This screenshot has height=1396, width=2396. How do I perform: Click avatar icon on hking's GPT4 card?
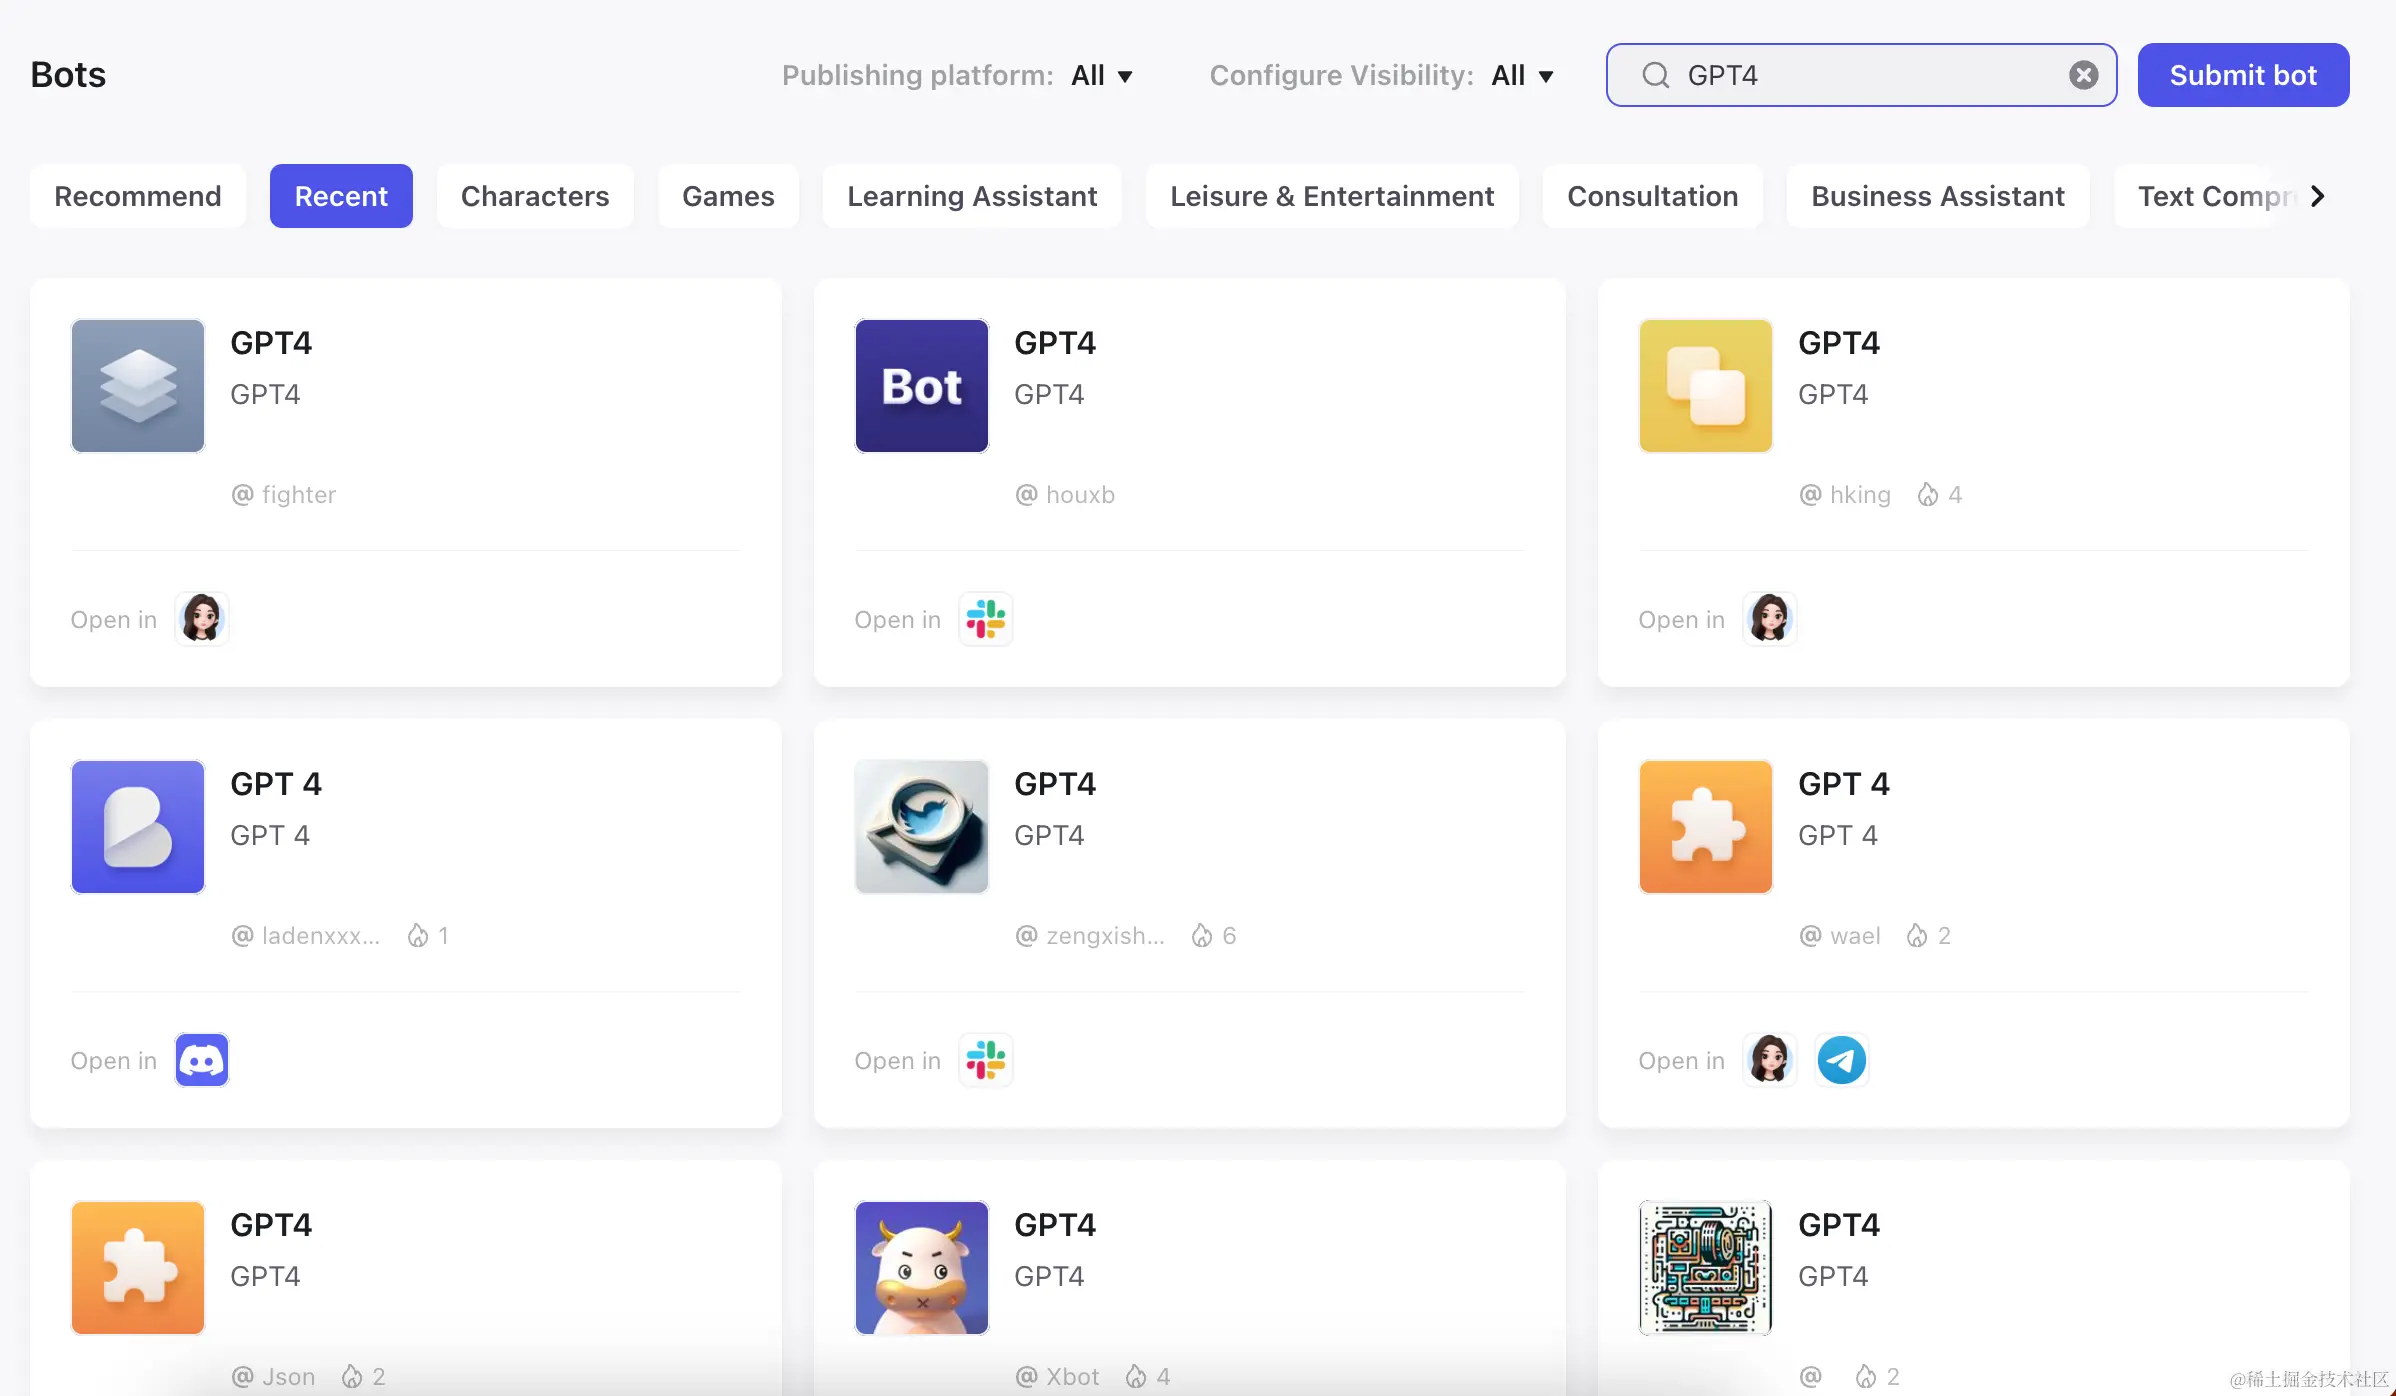[1769, 619]
